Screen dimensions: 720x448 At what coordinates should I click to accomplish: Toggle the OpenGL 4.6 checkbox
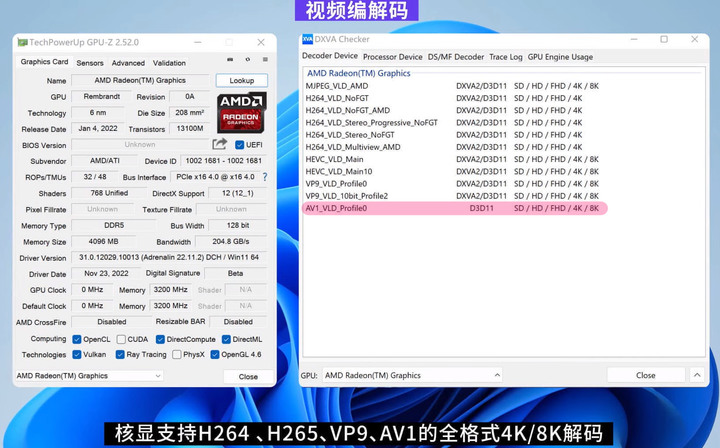coord(214,354)
